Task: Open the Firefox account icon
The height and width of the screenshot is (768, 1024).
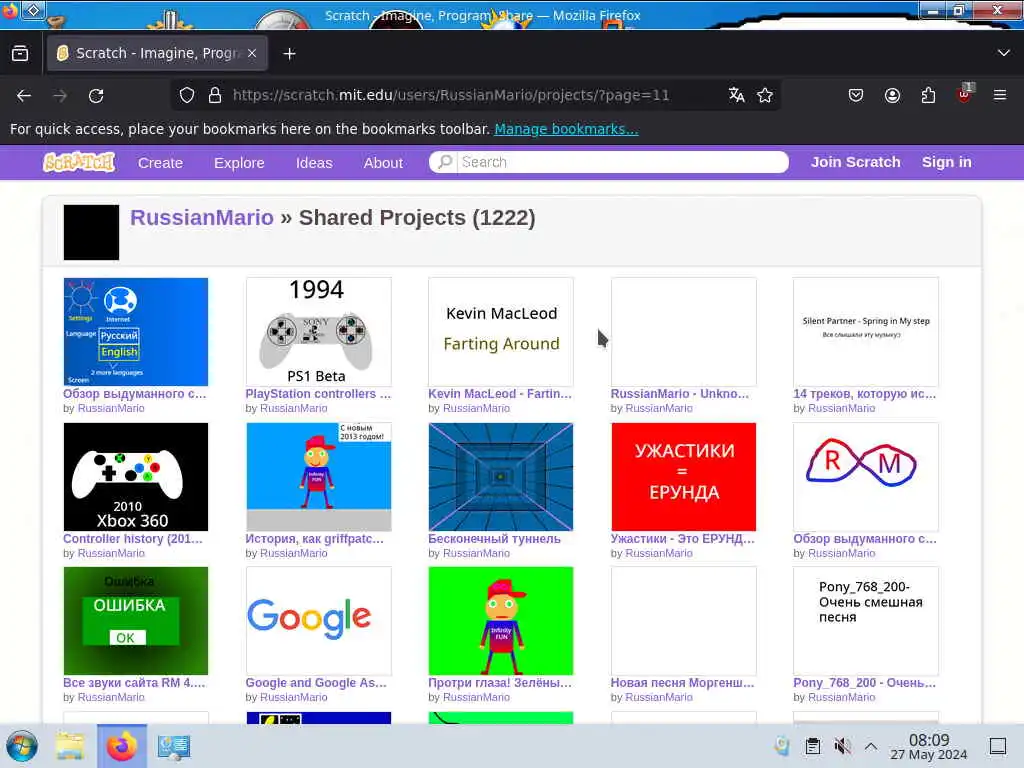Action: (892, 95)
